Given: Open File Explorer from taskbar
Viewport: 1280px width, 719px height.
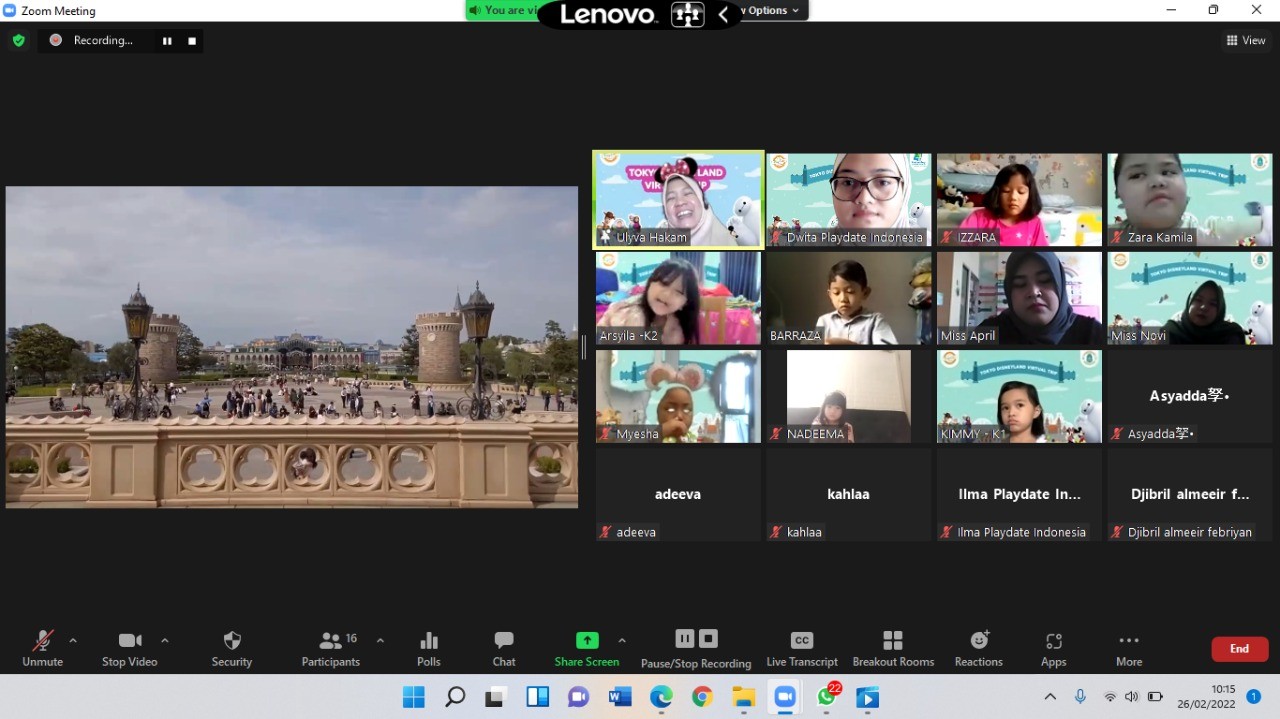Looking at the screenshot, I should click(743, 697).
